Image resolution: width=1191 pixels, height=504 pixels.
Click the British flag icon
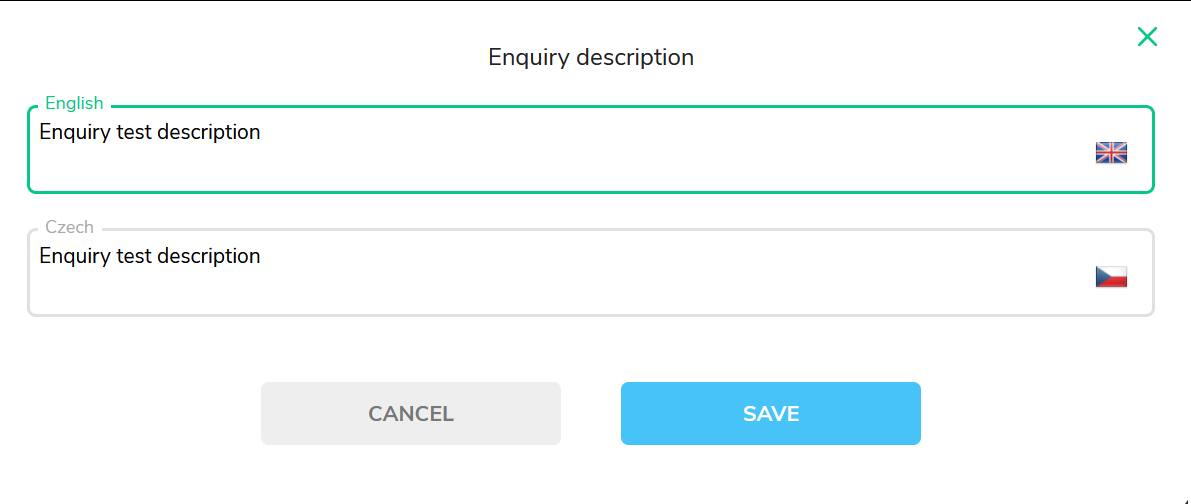(1111, 153)
